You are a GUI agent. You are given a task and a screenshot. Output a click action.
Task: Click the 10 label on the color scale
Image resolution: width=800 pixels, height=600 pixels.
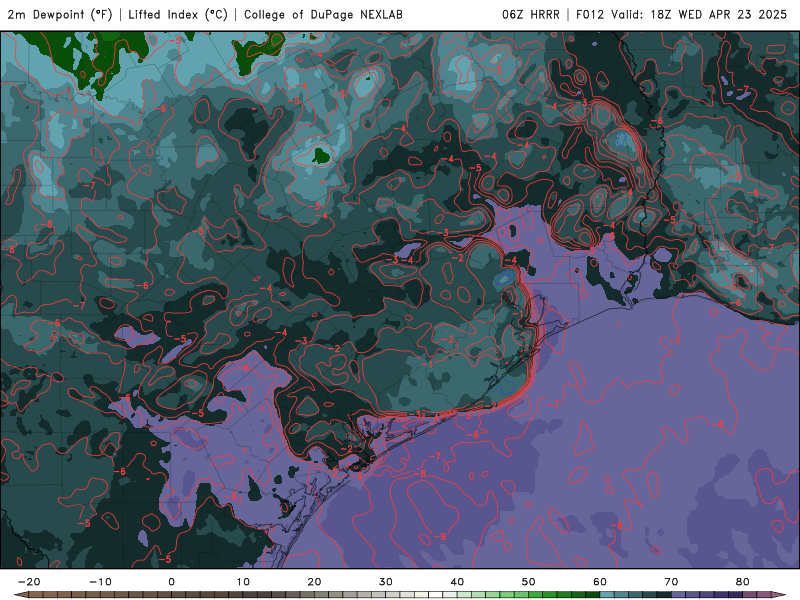(x=243, y=582)
